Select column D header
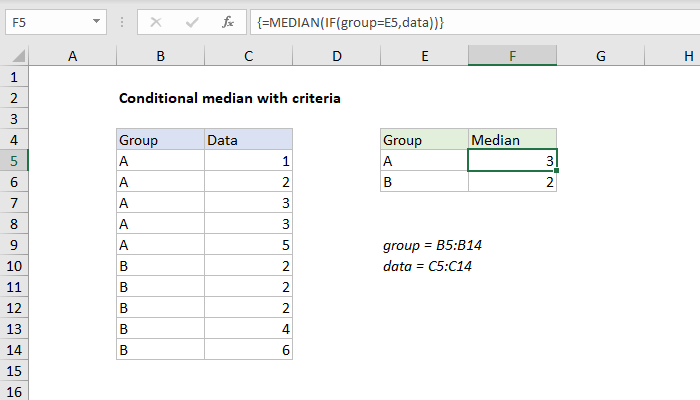 point(337,56)
